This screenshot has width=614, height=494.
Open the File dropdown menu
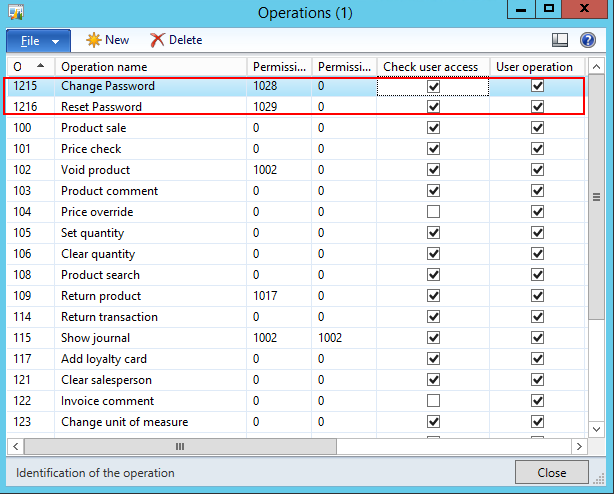tap(38, 40)
